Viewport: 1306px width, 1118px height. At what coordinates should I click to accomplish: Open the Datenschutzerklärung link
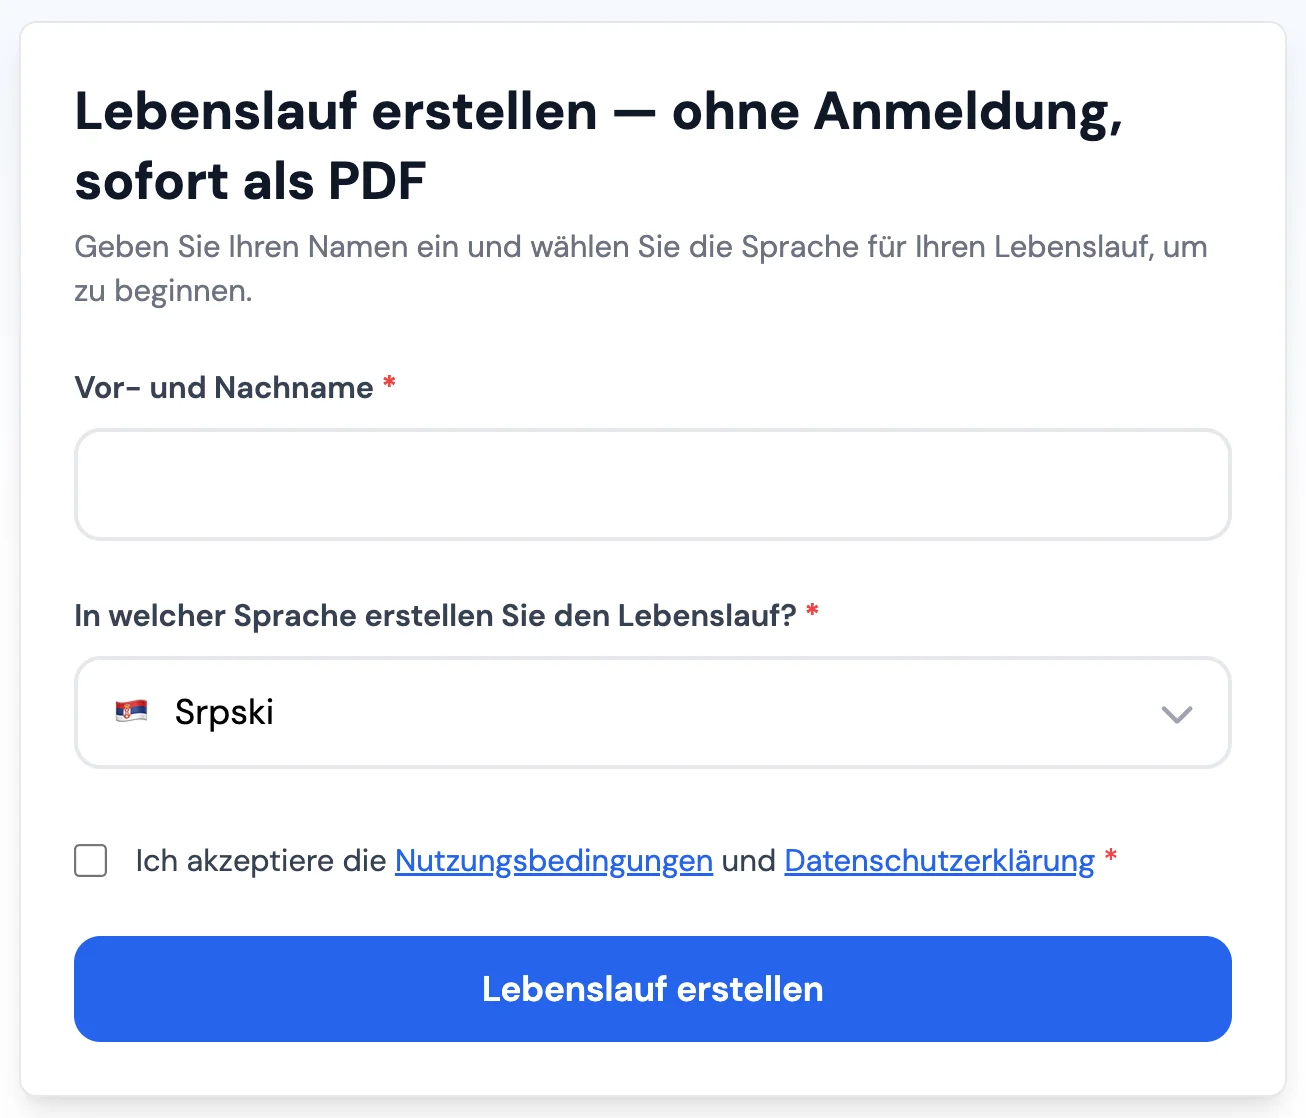[938, 860]
